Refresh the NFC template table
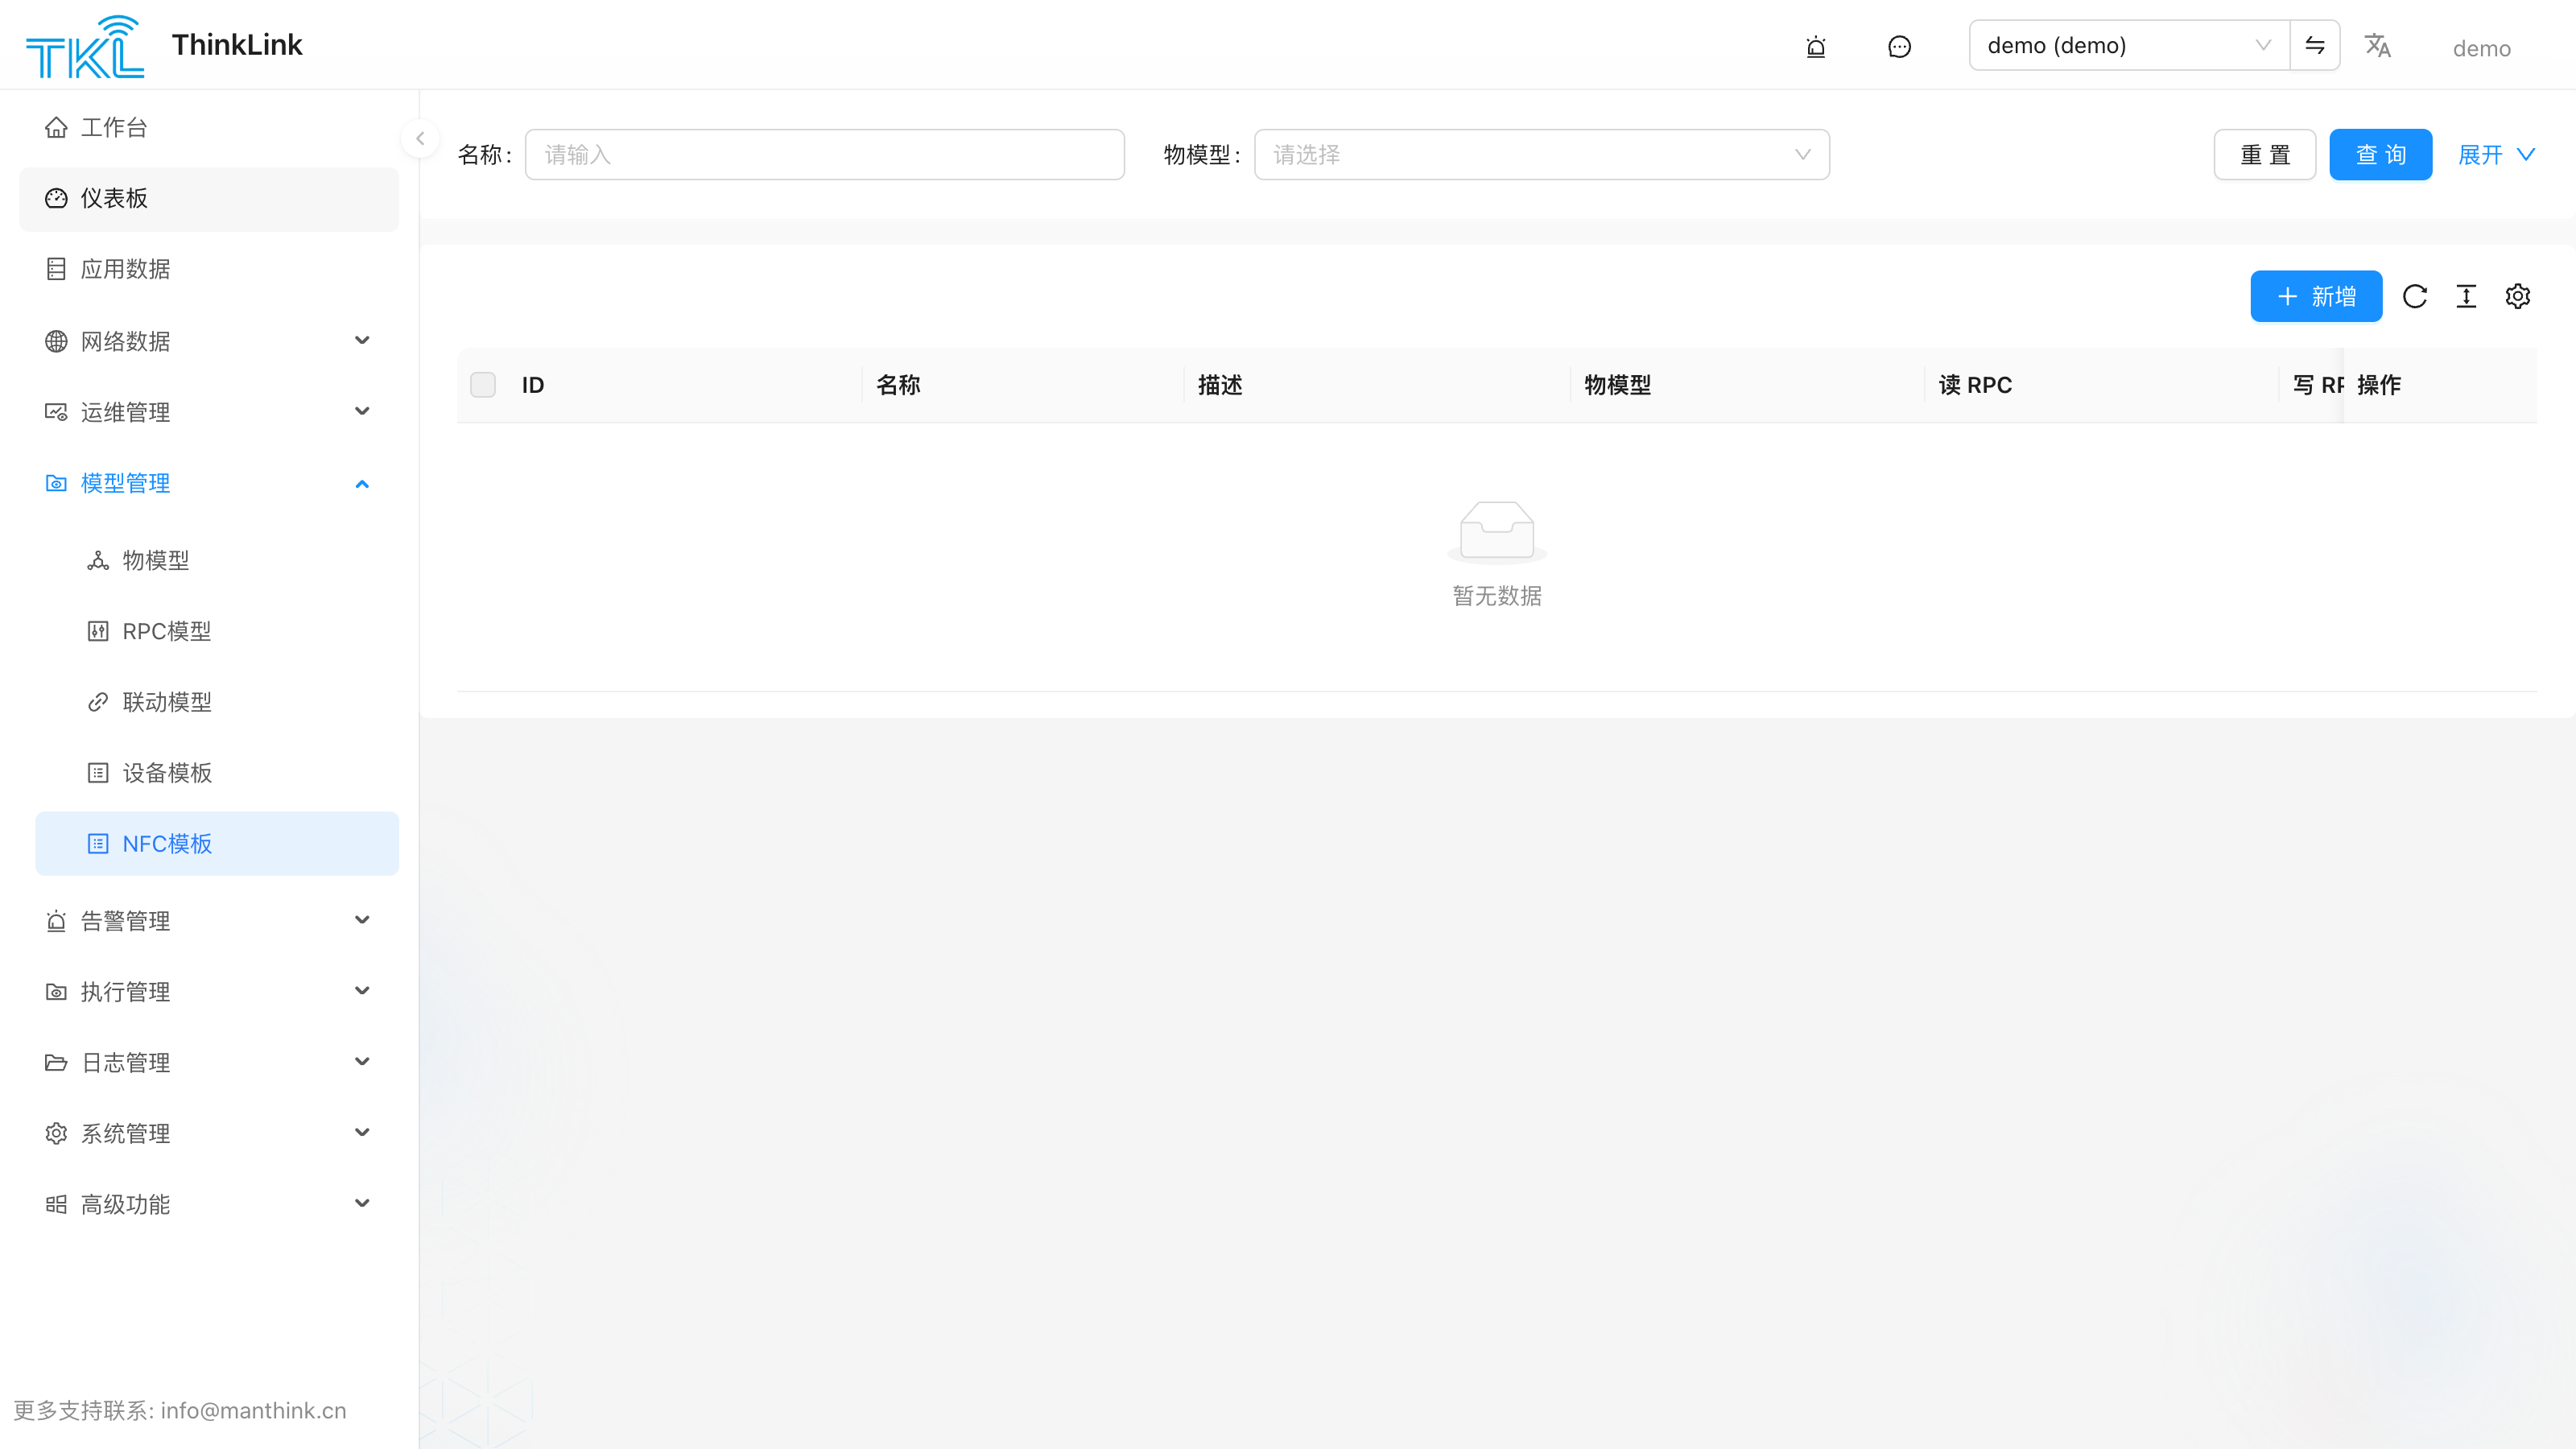Viewport: 2576px width, 1449px height. pyautogui.click(x=2415, y=296)
